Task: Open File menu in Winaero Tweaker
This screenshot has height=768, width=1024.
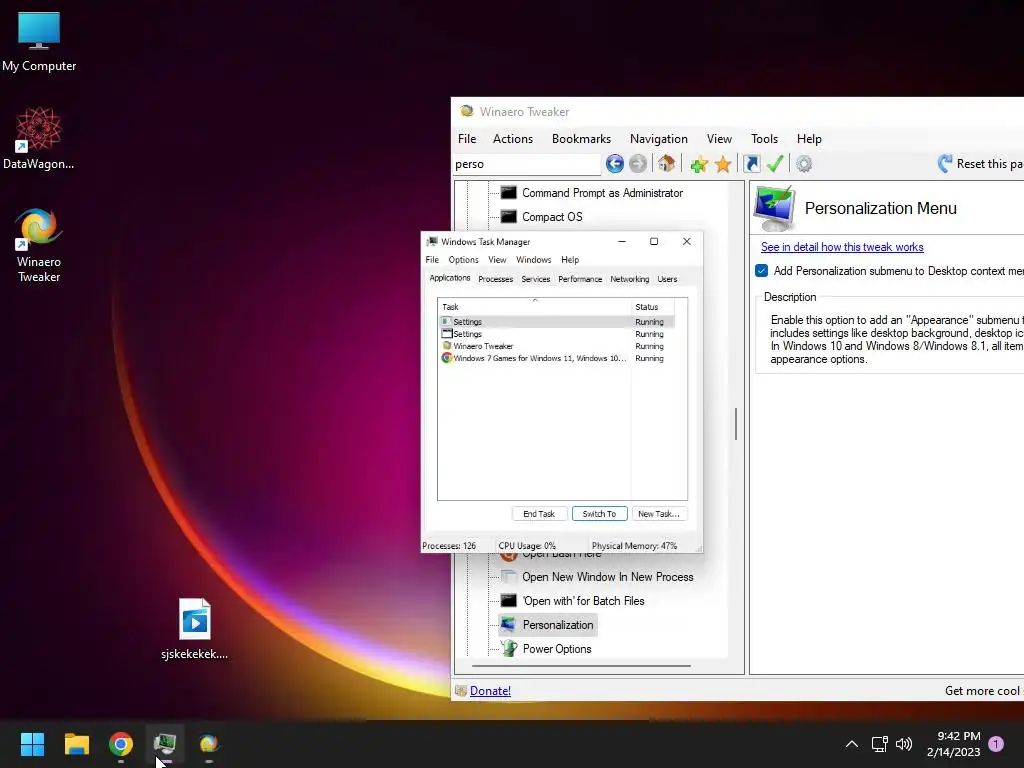Action: tap(467, 138)
